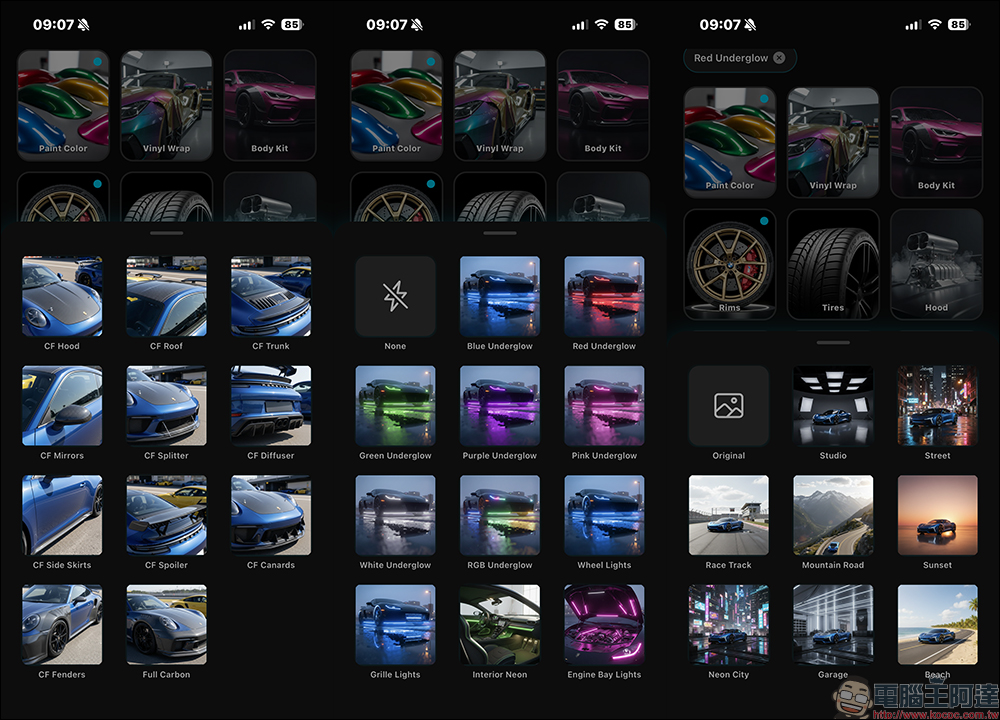Apply the Full Carbon option
1000x720 pixels.
pyautogui.click(x=166, y=624)
